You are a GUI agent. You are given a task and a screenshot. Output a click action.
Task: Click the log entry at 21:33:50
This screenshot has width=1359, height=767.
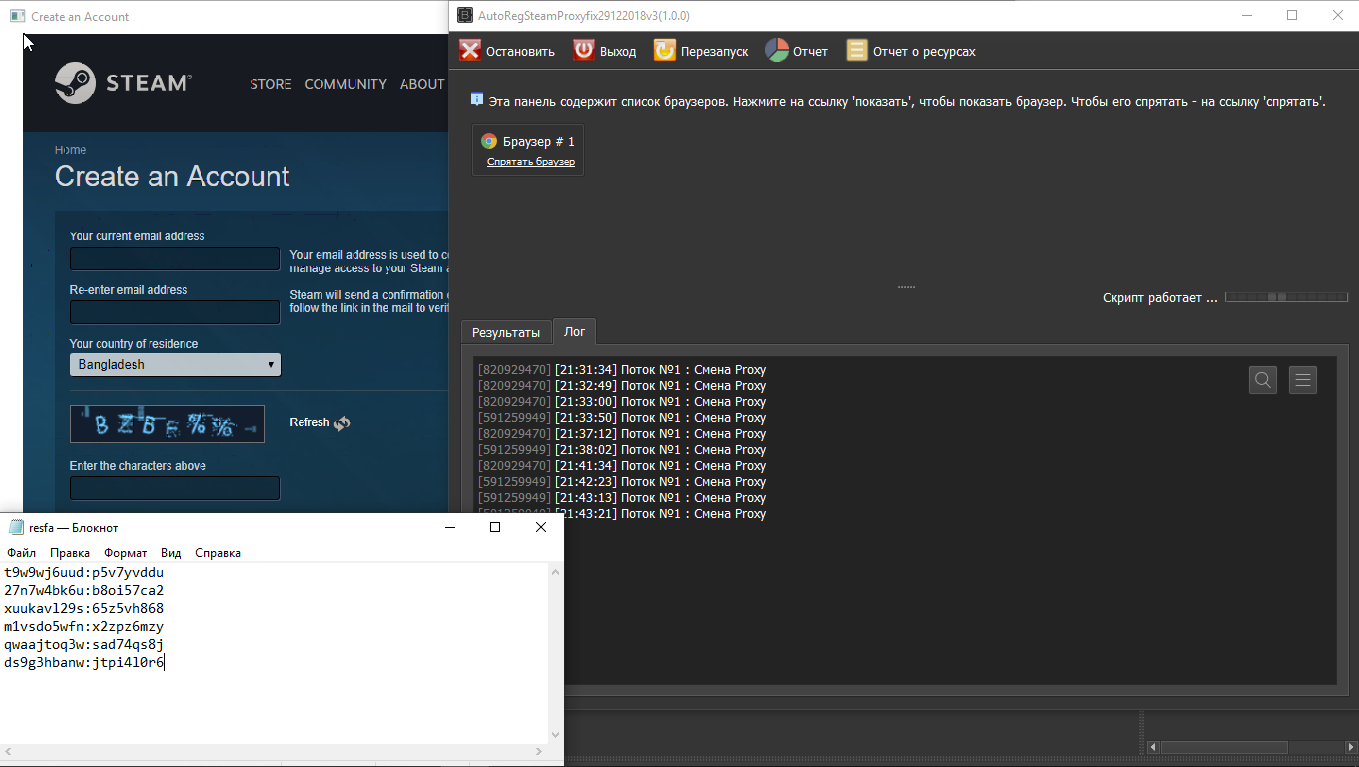(622, 418)
